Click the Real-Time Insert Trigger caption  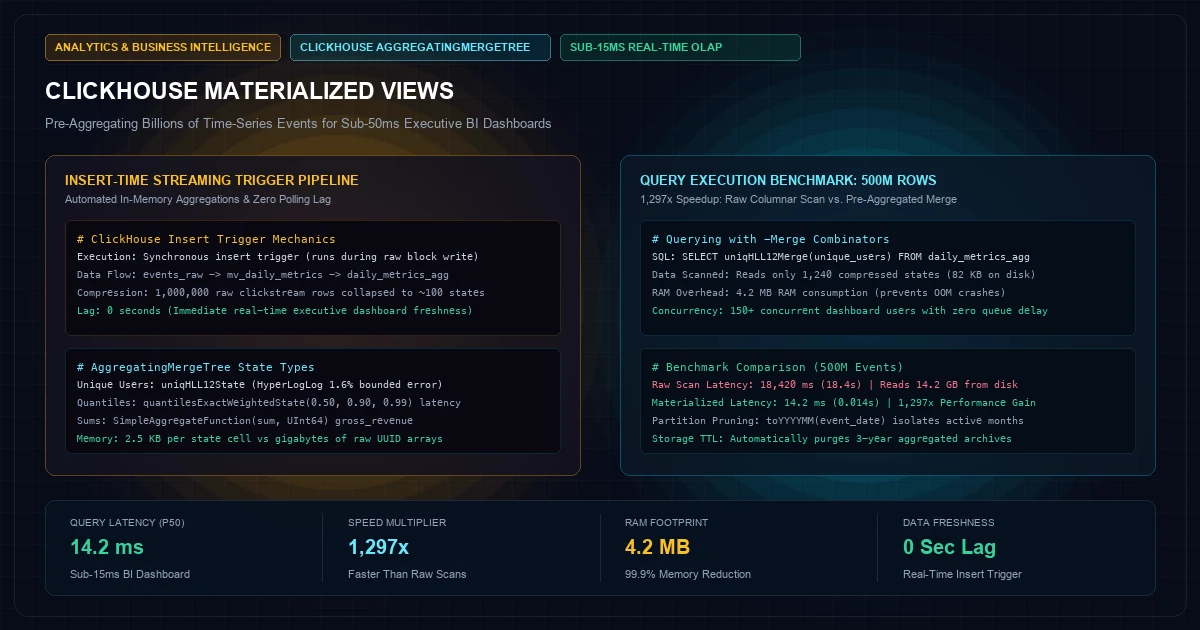click(962, 574)
